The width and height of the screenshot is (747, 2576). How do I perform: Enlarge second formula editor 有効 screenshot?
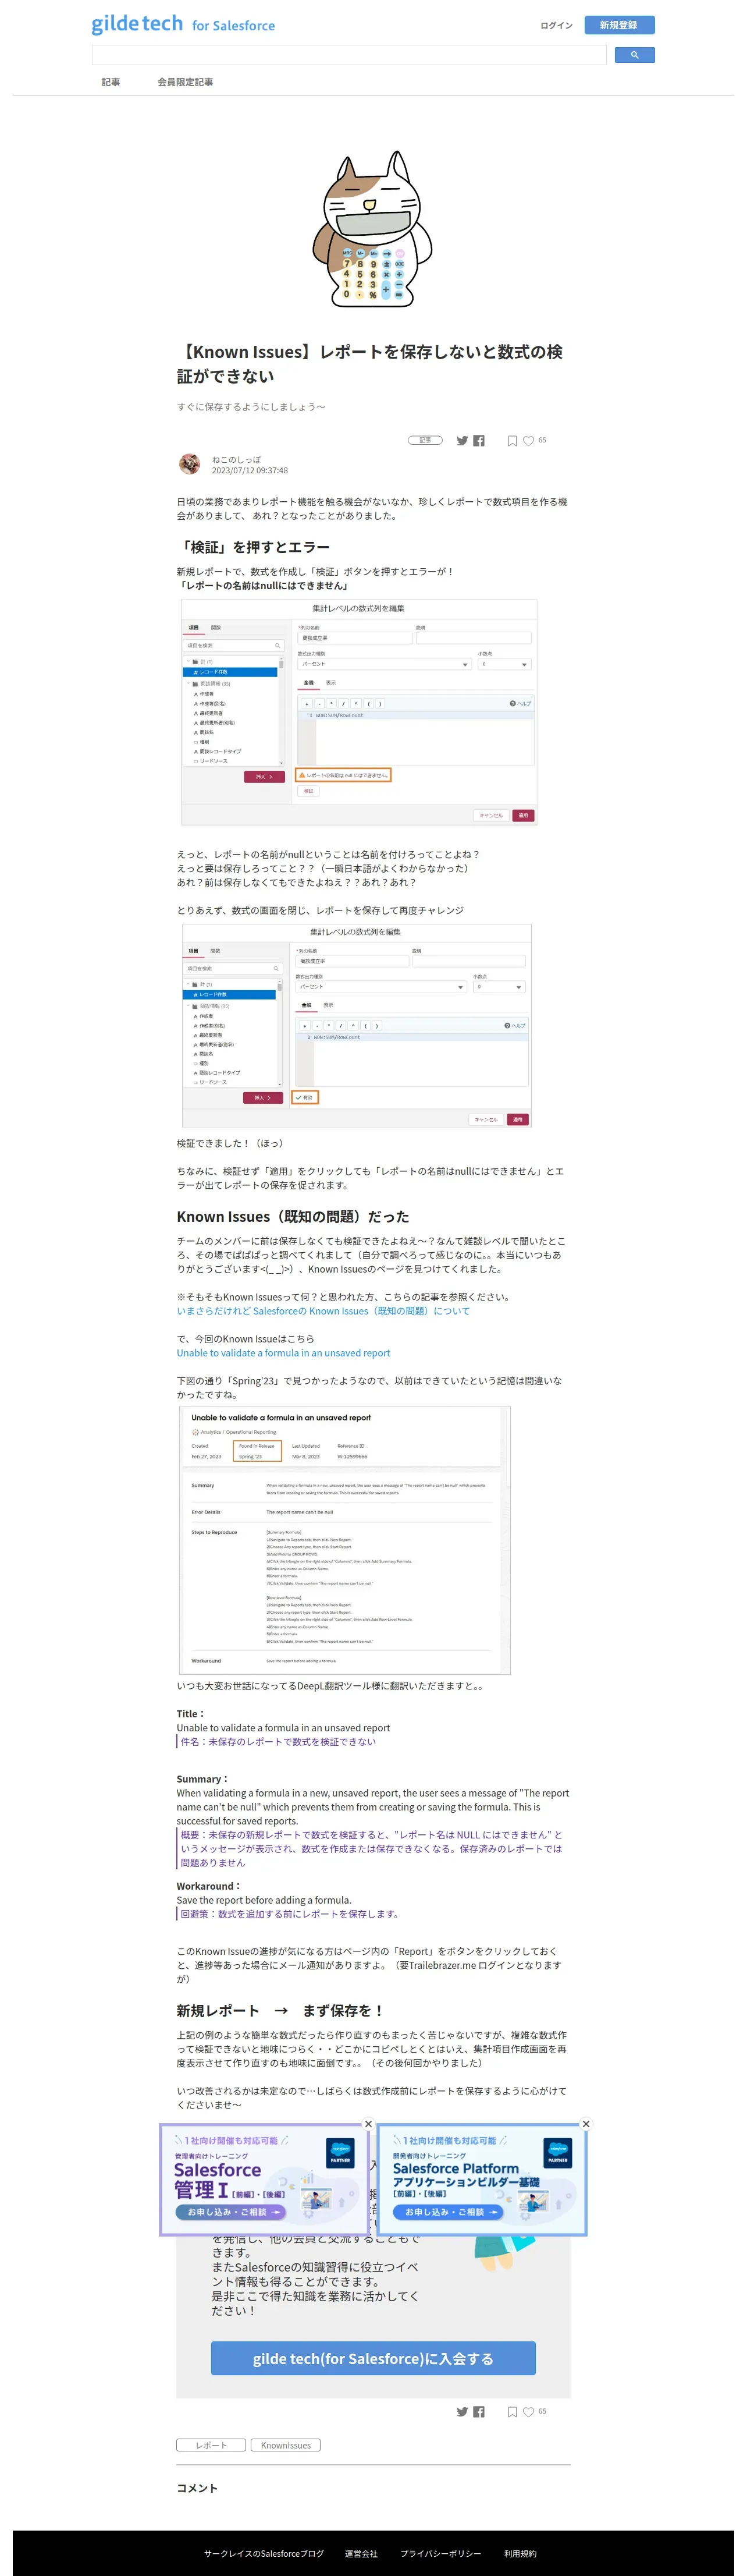tap(356, 1026)
